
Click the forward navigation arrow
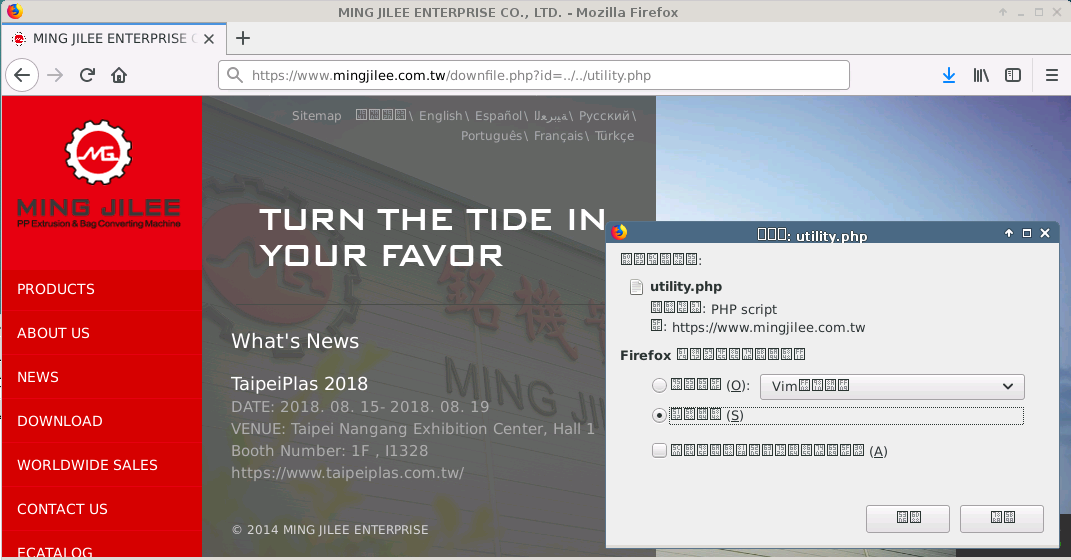pyautogui.click(x=55, y=75)
